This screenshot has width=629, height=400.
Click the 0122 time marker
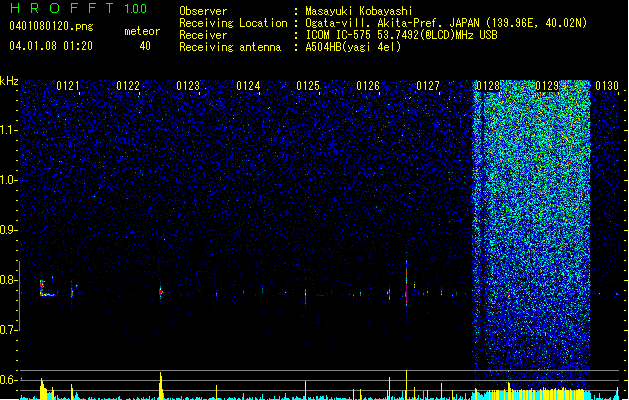pos(128,86)
